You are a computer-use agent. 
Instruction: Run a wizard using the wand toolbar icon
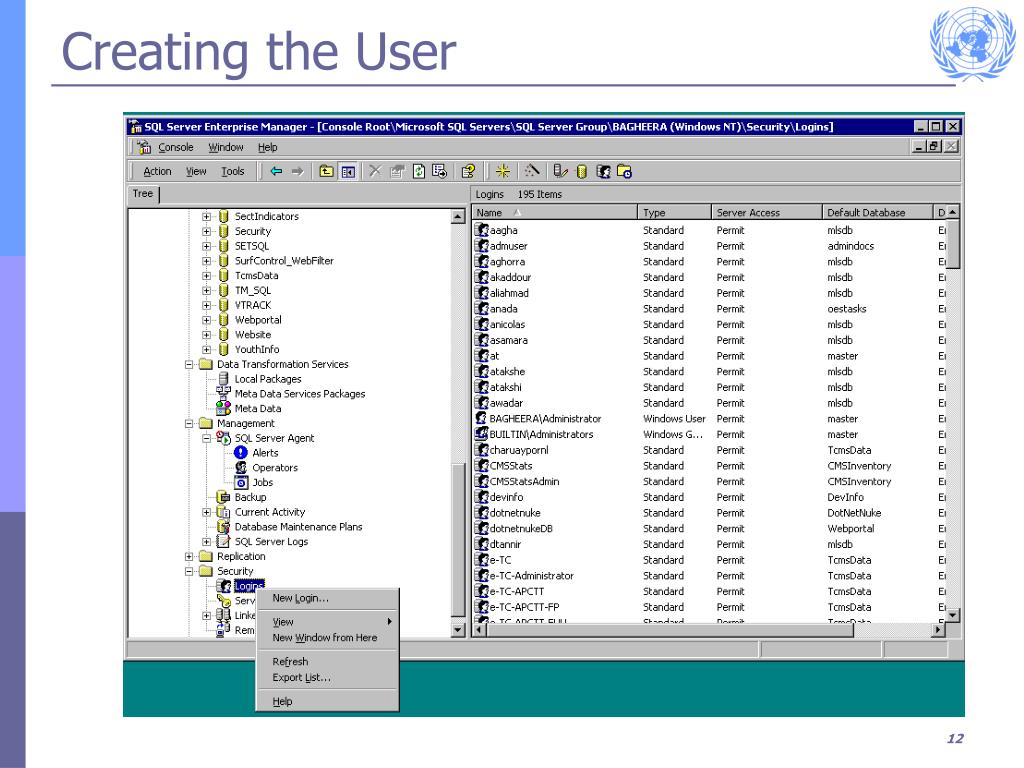pyautogui.click(x=532, y=171)
